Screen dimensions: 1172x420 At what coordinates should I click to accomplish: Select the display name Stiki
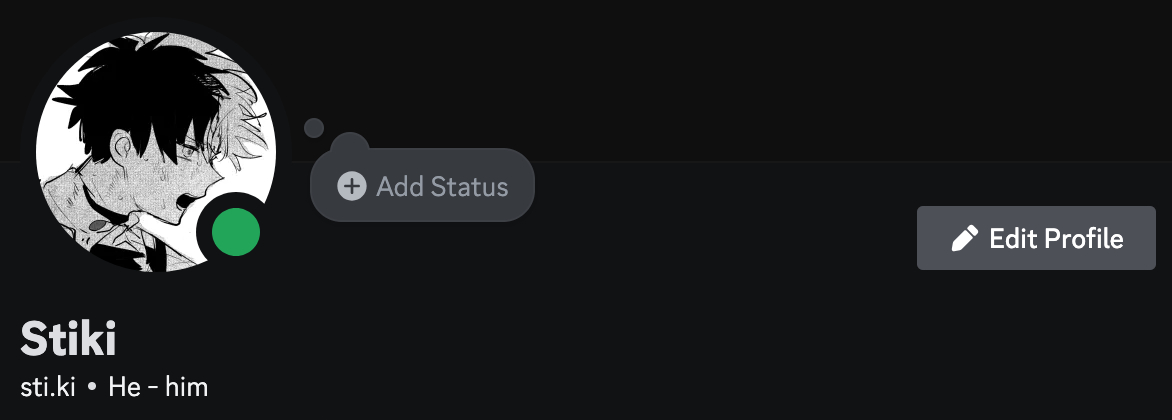point(69,340)
